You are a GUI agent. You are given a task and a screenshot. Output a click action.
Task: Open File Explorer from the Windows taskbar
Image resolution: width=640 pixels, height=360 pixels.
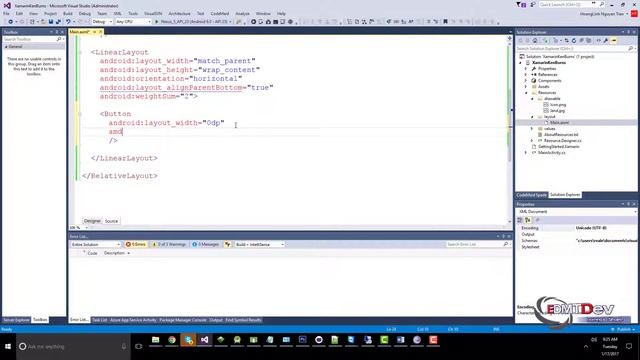pos(156,340)
